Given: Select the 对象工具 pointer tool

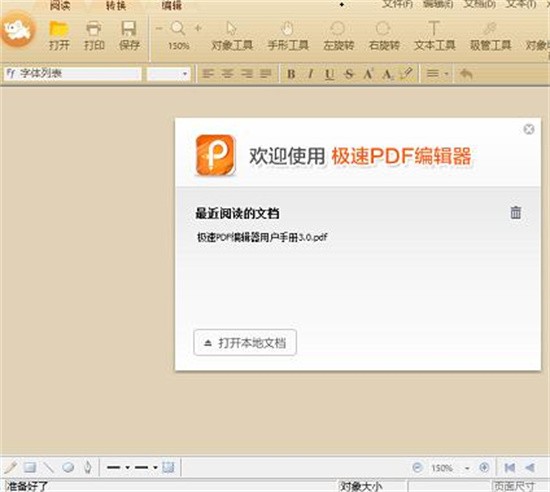Looking at the screenshot, I should (232, 36).
